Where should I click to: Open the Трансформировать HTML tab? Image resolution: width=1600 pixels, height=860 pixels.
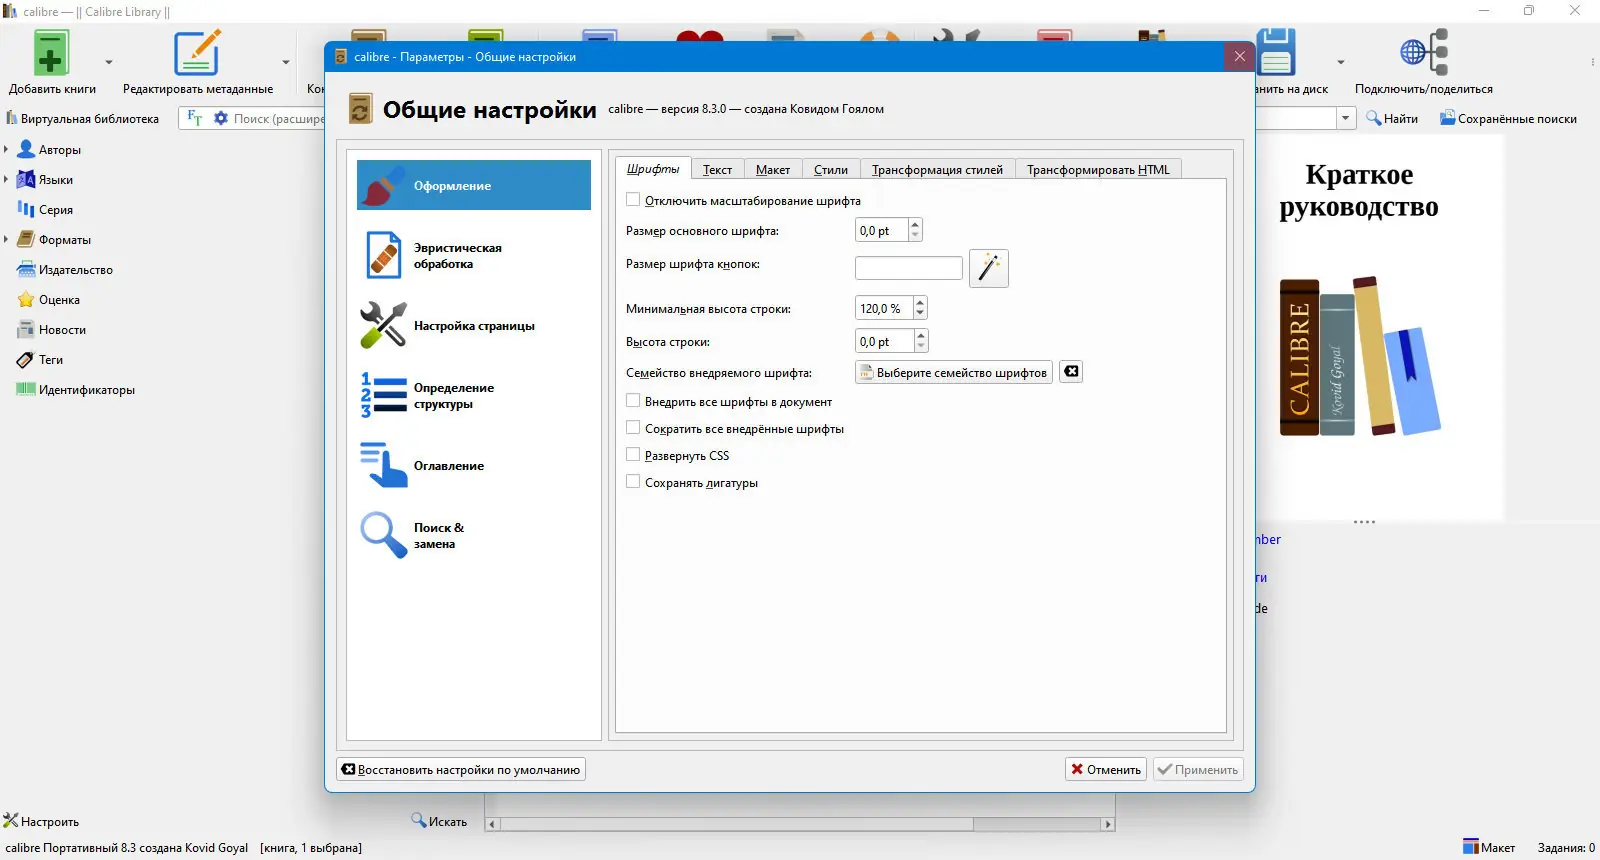[1098, 170]
